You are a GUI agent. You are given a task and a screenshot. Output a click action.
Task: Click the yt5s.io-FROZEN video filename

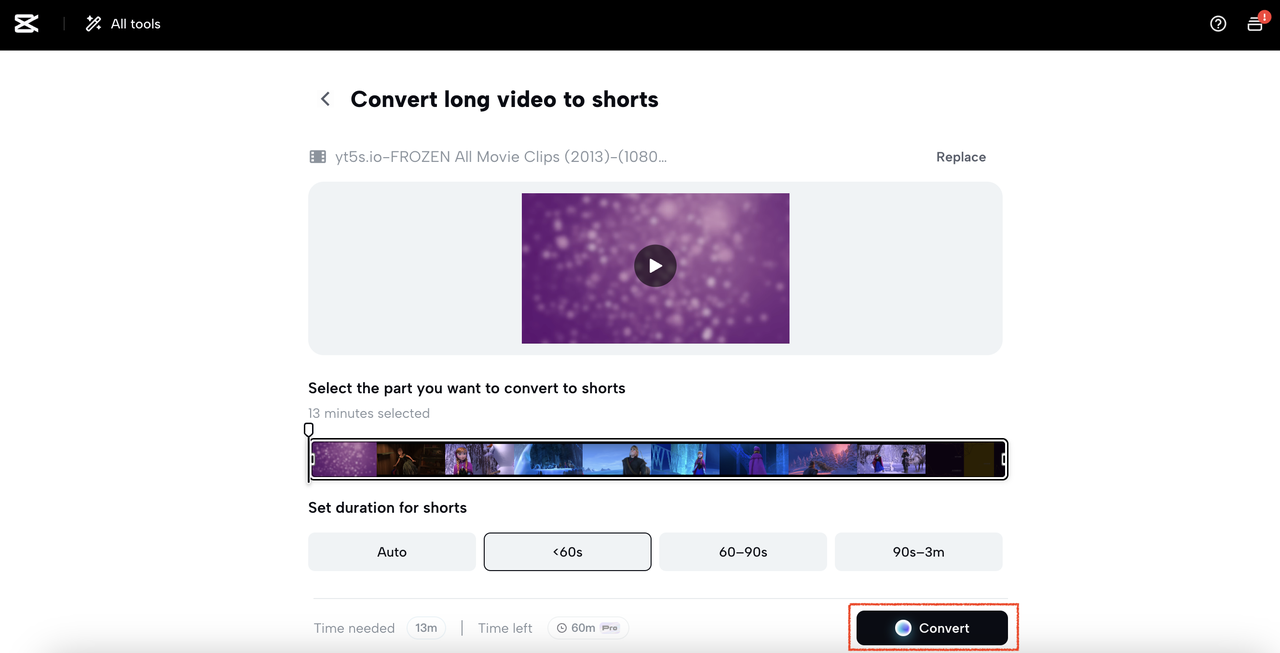coord(501,157)
